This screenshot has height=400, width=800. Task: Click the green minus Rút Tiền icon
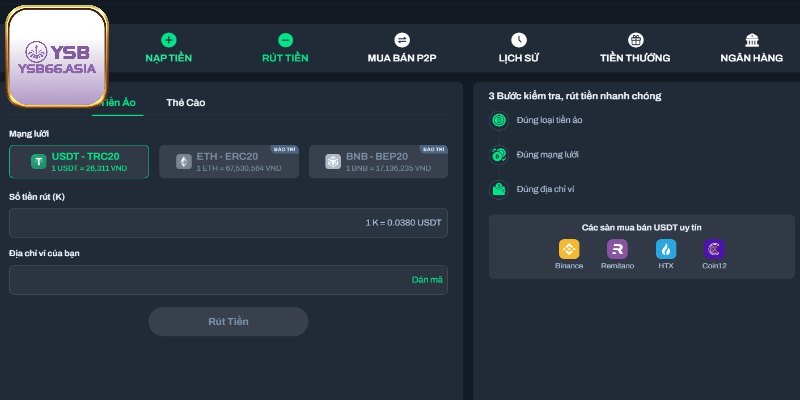click(285, 40)
